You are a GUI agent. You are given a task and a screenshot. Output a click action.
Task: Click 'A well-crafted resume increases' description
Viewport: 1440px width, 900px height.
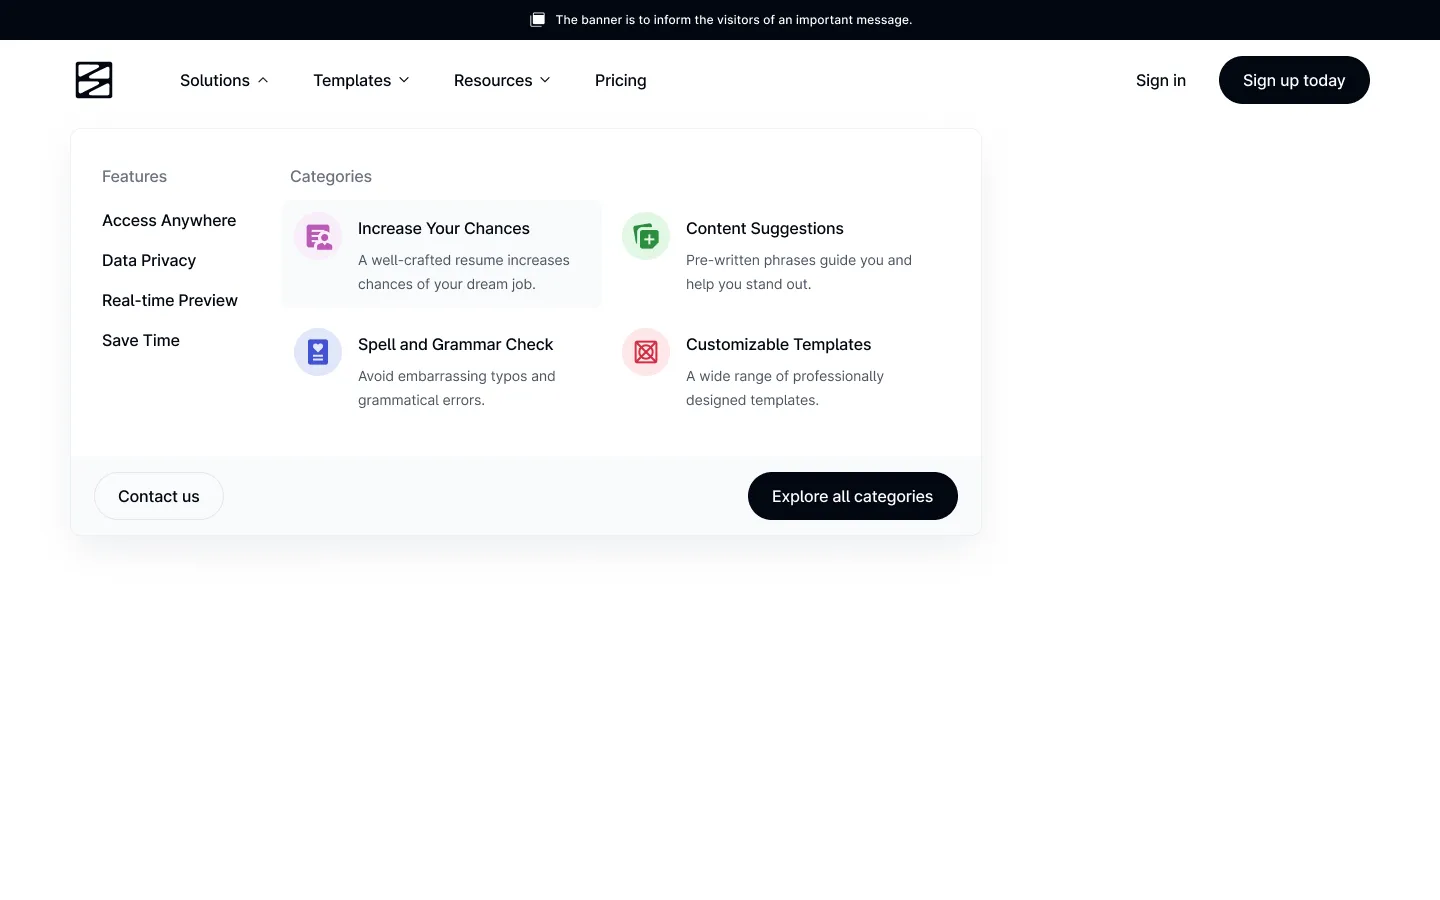[464, 272]
